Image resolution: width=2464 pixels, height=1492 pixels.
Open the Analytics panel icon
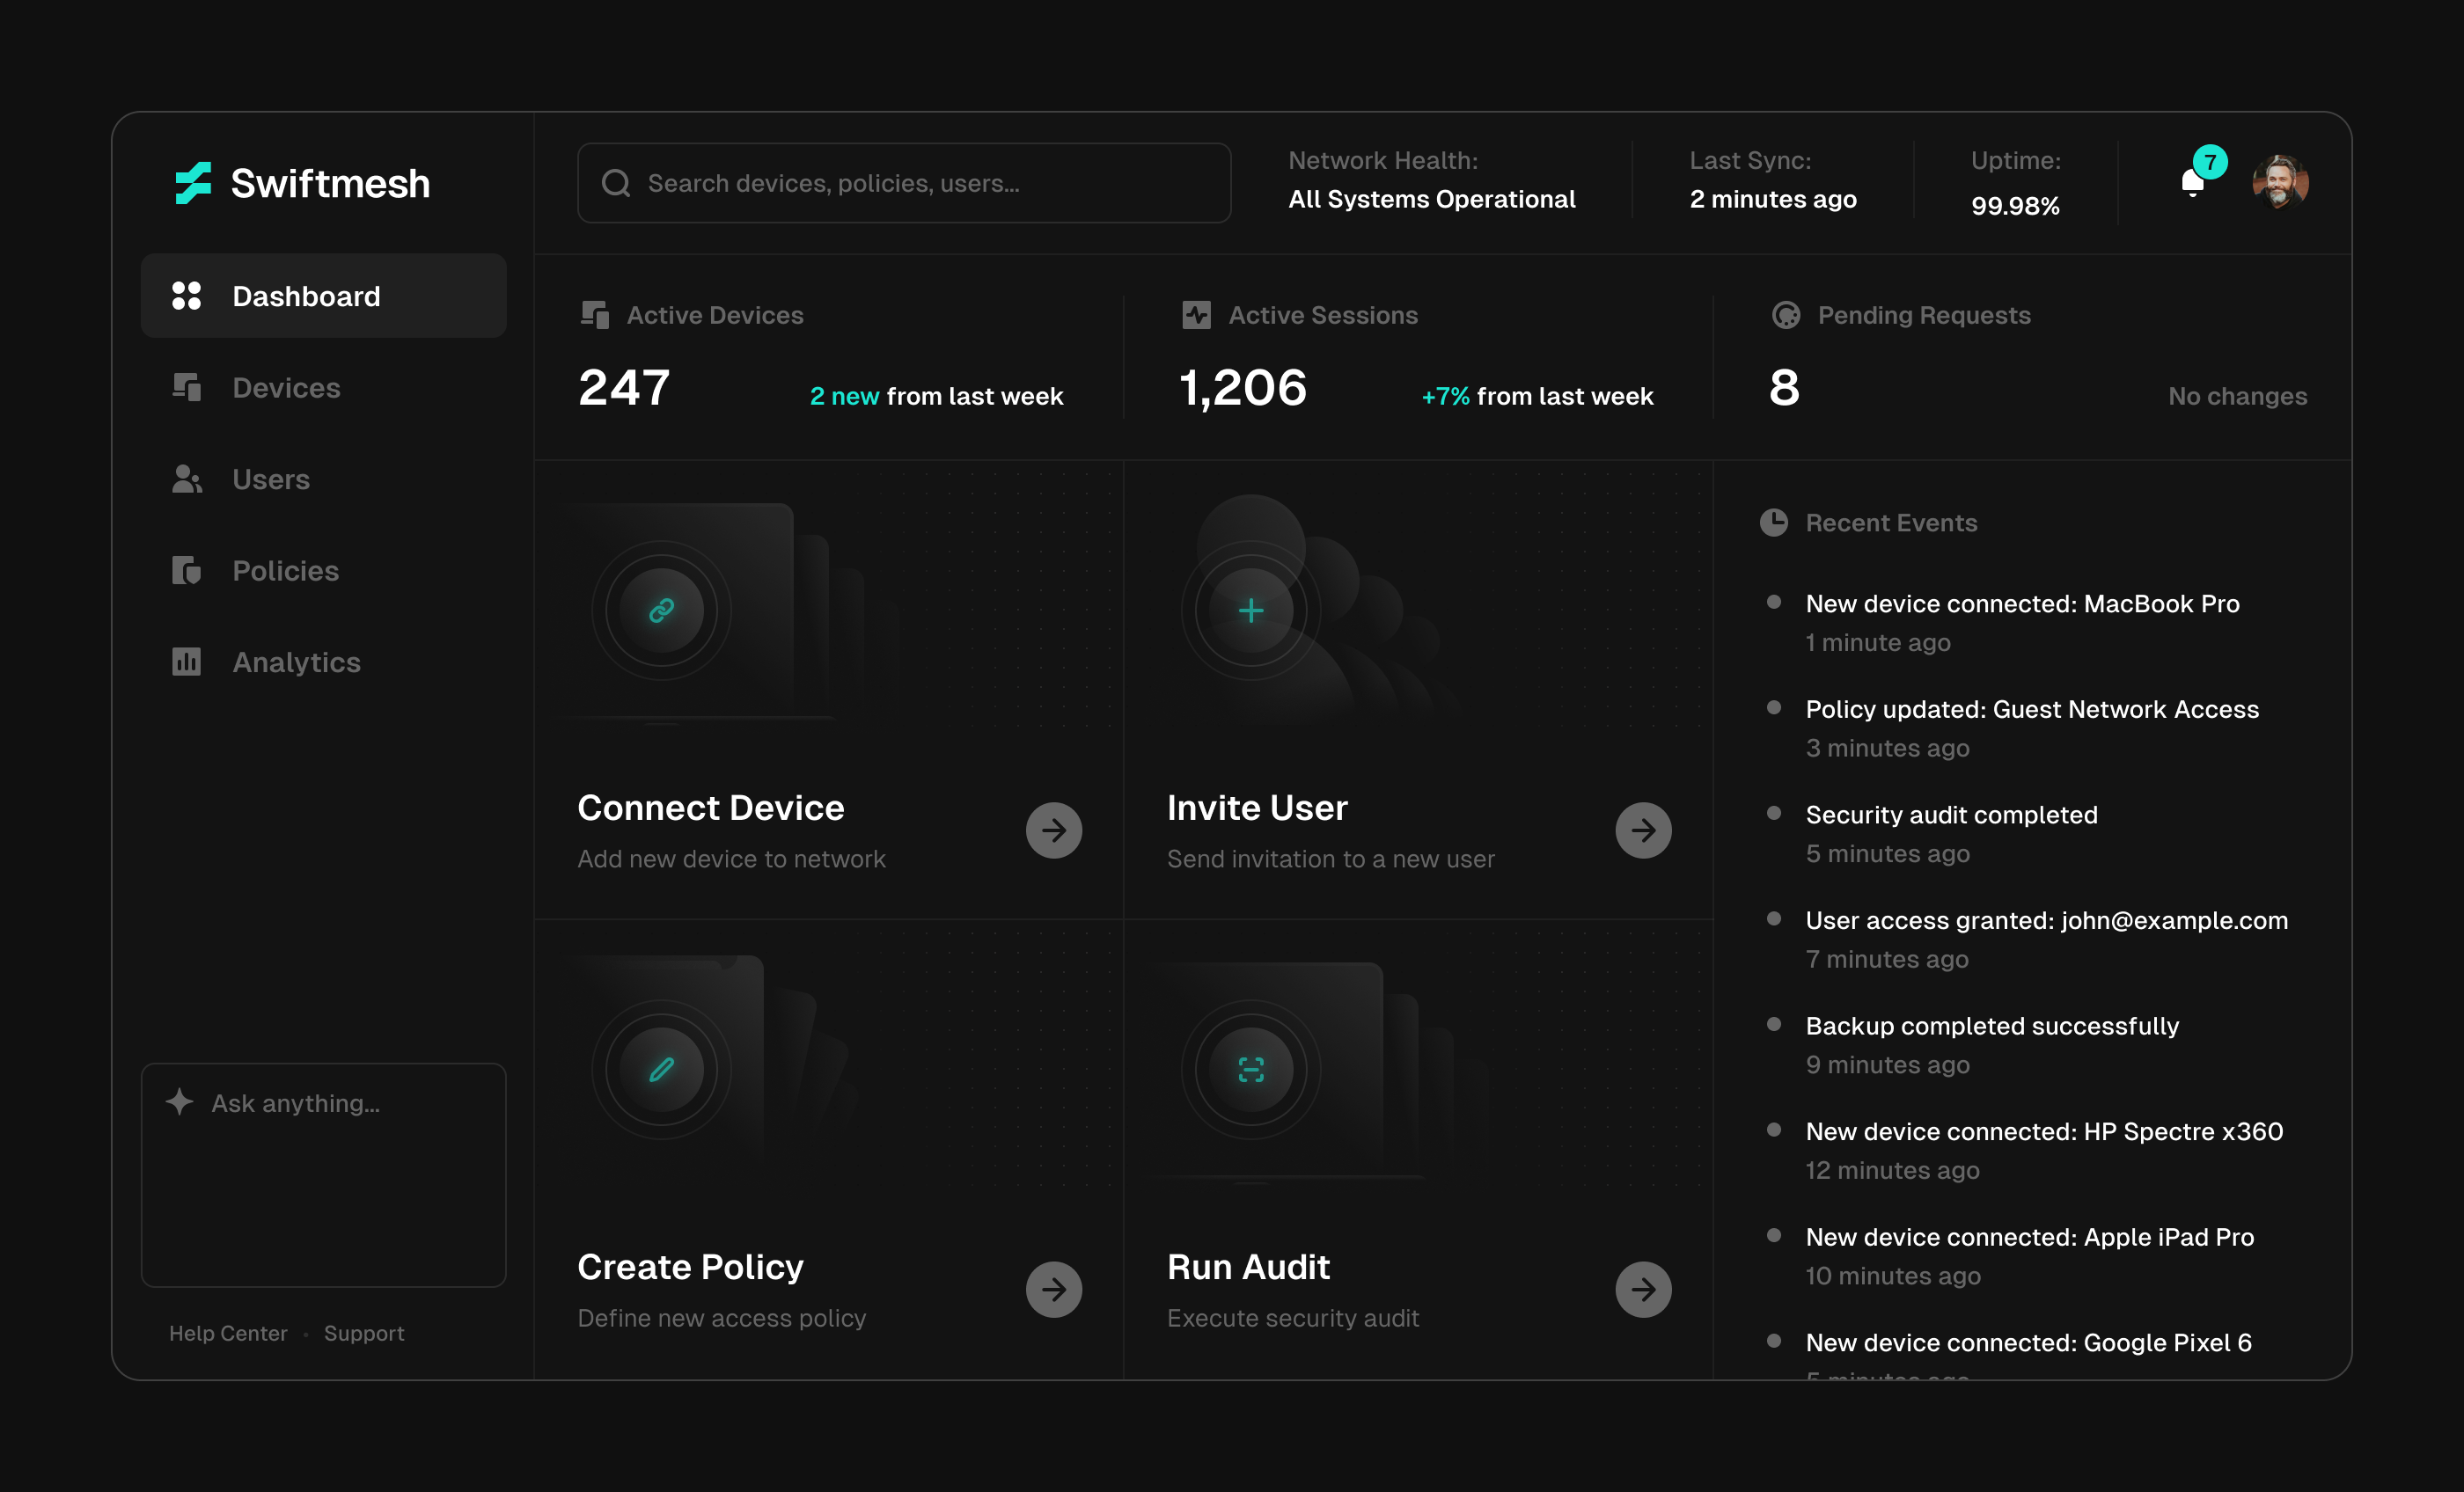187,662
